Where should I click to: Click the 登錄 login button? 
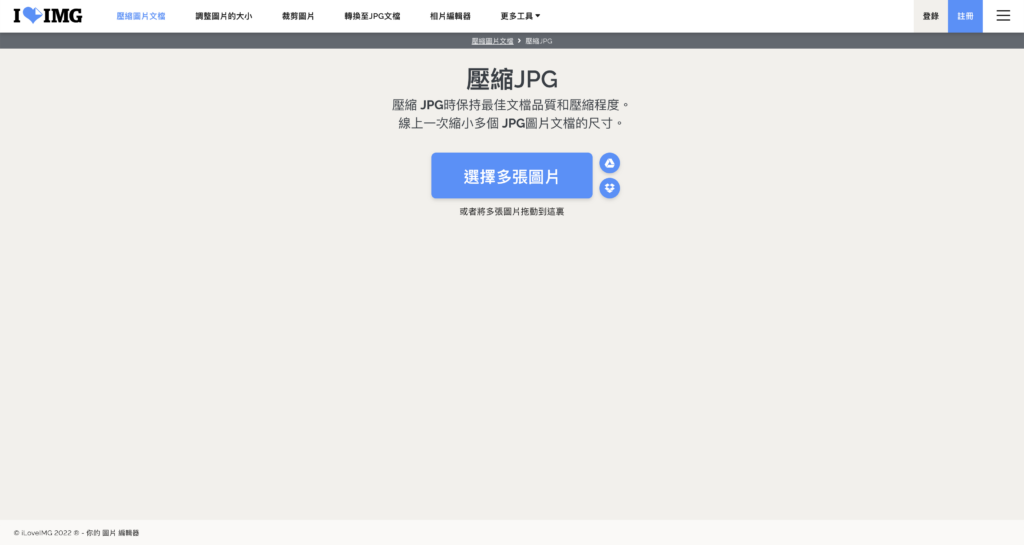click(931, 16)
